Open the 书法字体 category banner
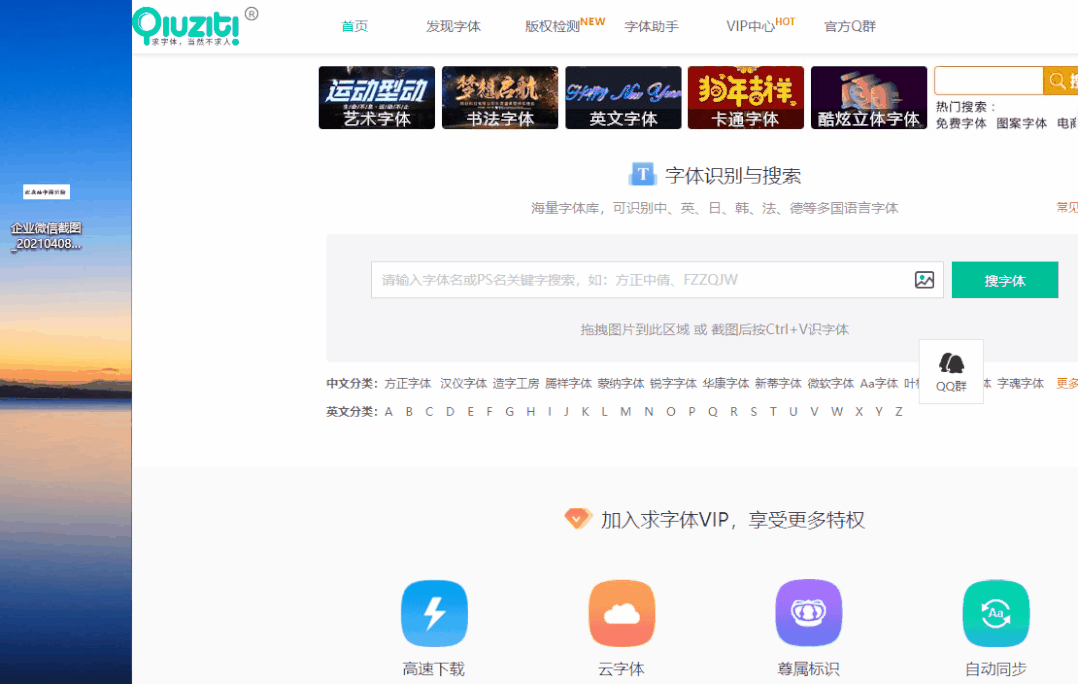The image size is (1078, 684). 500,98
